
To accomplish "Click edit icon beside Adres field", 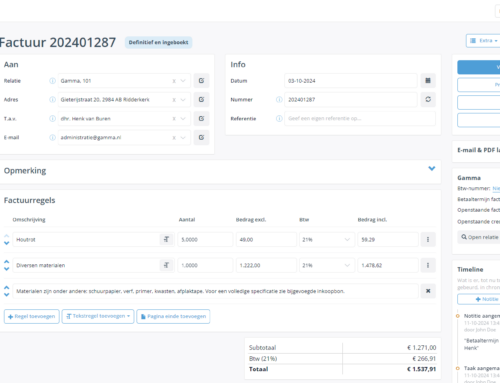I will click(x=201, y=99).
